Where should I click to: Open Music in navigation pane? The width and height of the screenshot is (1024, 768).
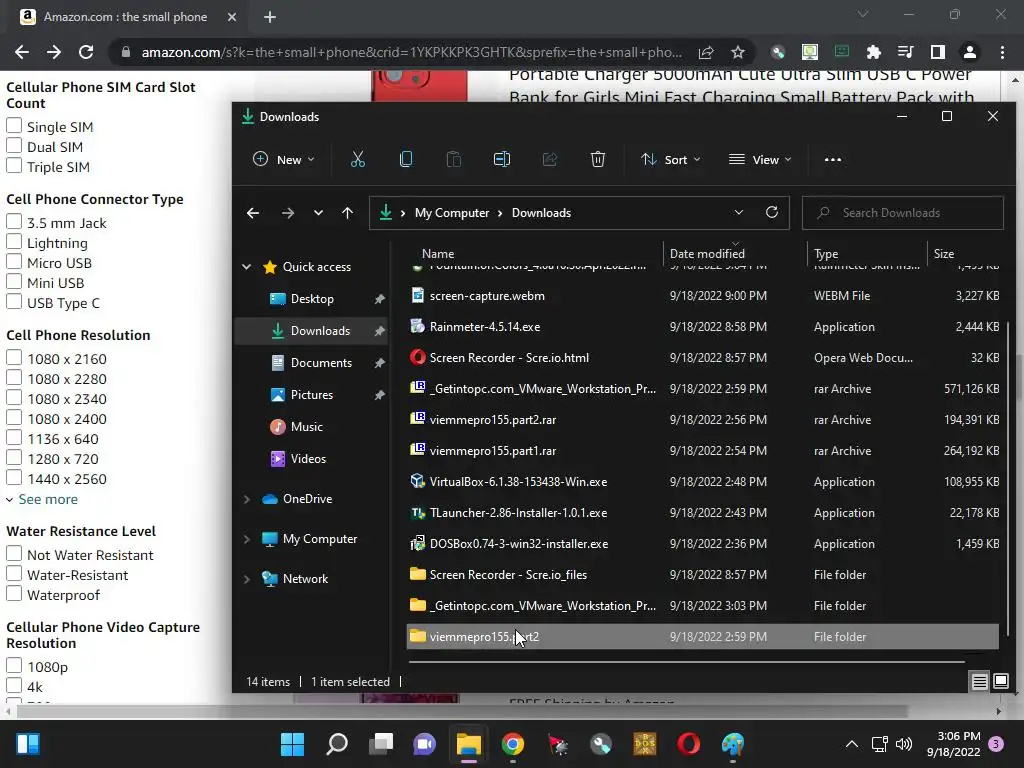coord(306,426)
